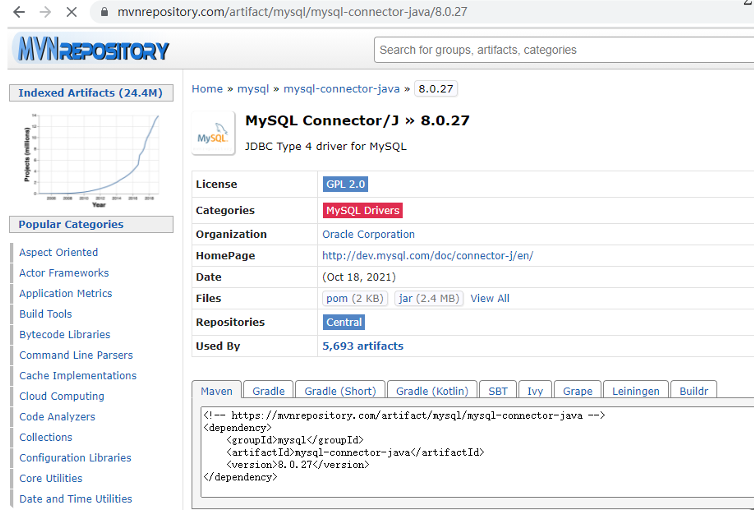Open the Gradle (Kotlin) tab
This screenshot has width=754, height=510.
point(432,391)
